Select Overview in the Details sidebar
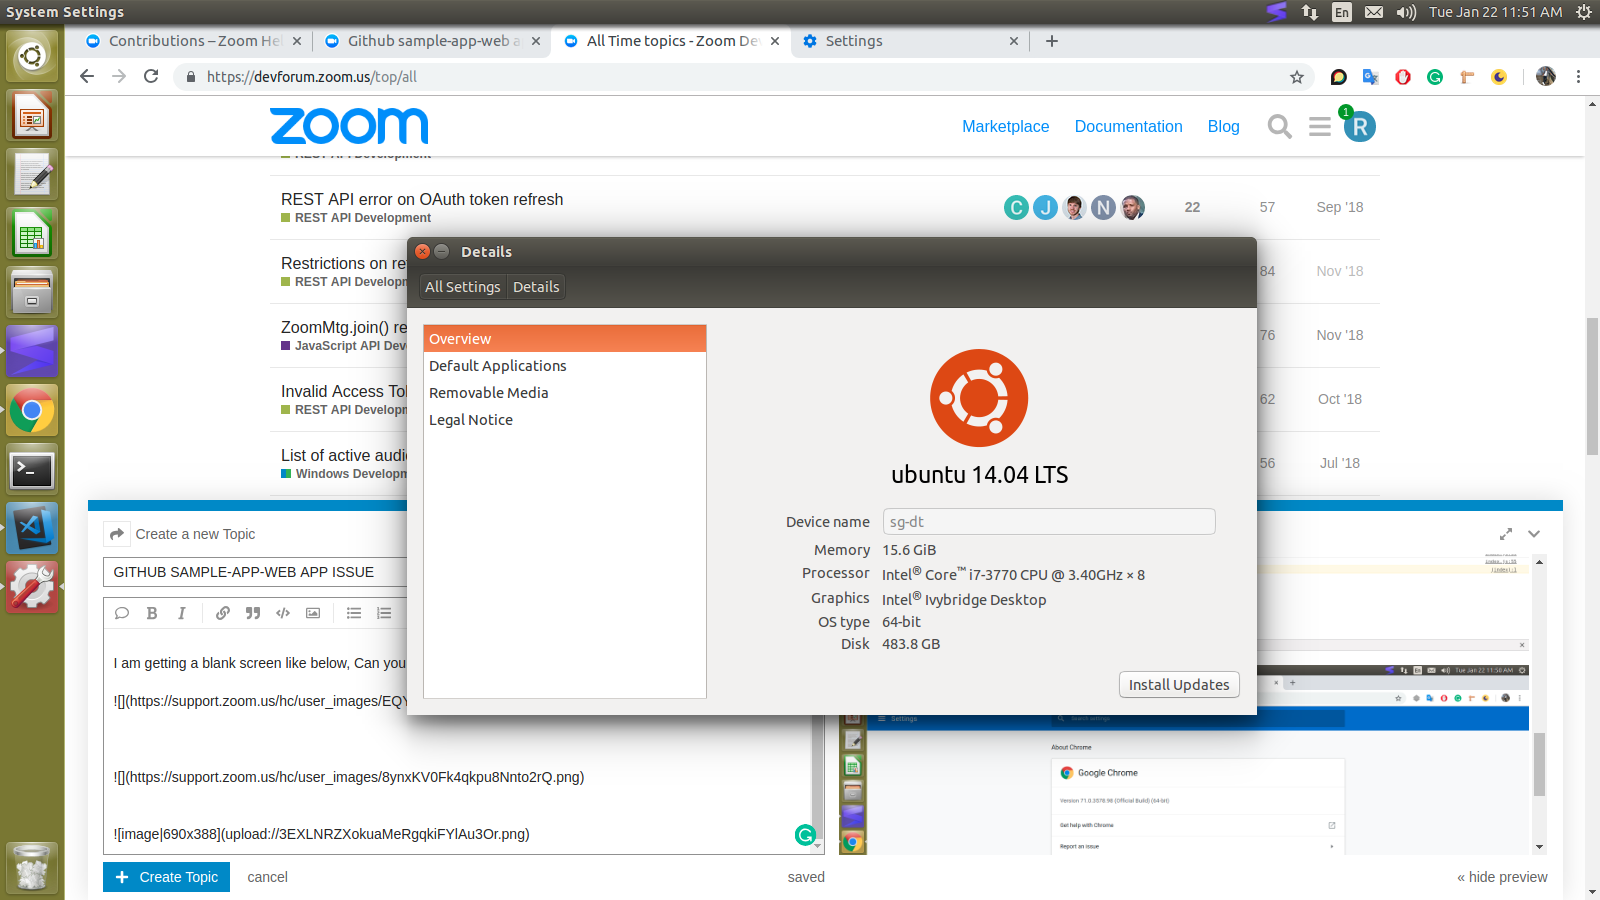 tap(565, 339)
